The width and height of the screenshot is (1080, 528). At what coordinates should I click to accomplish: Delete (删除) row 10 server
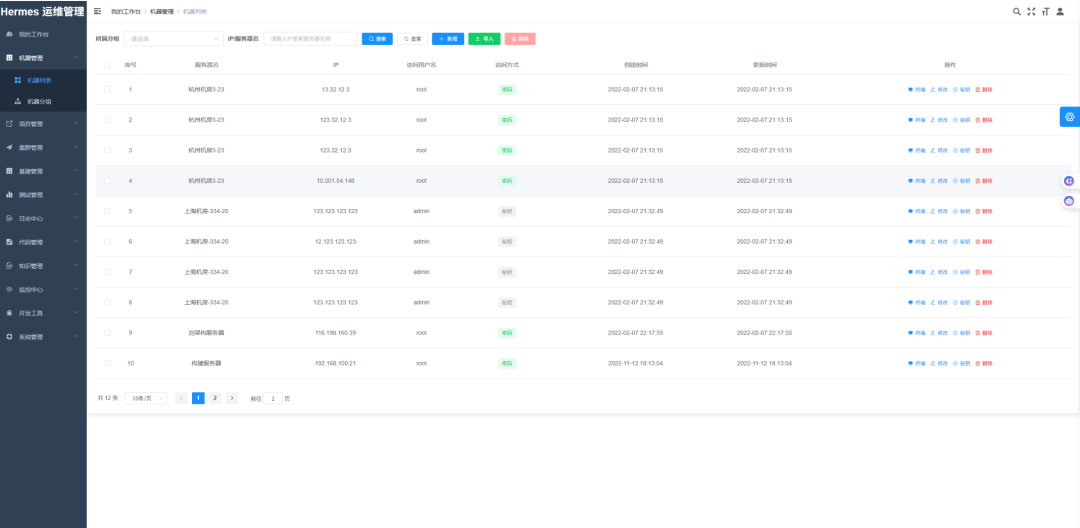[x=984, y=363]
